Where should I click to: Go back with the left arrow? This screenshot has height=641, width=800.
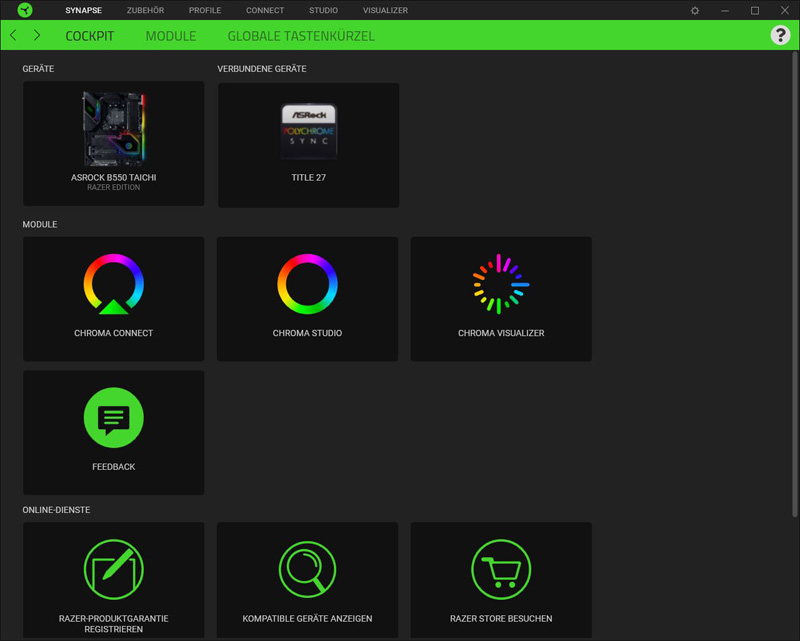13,35
